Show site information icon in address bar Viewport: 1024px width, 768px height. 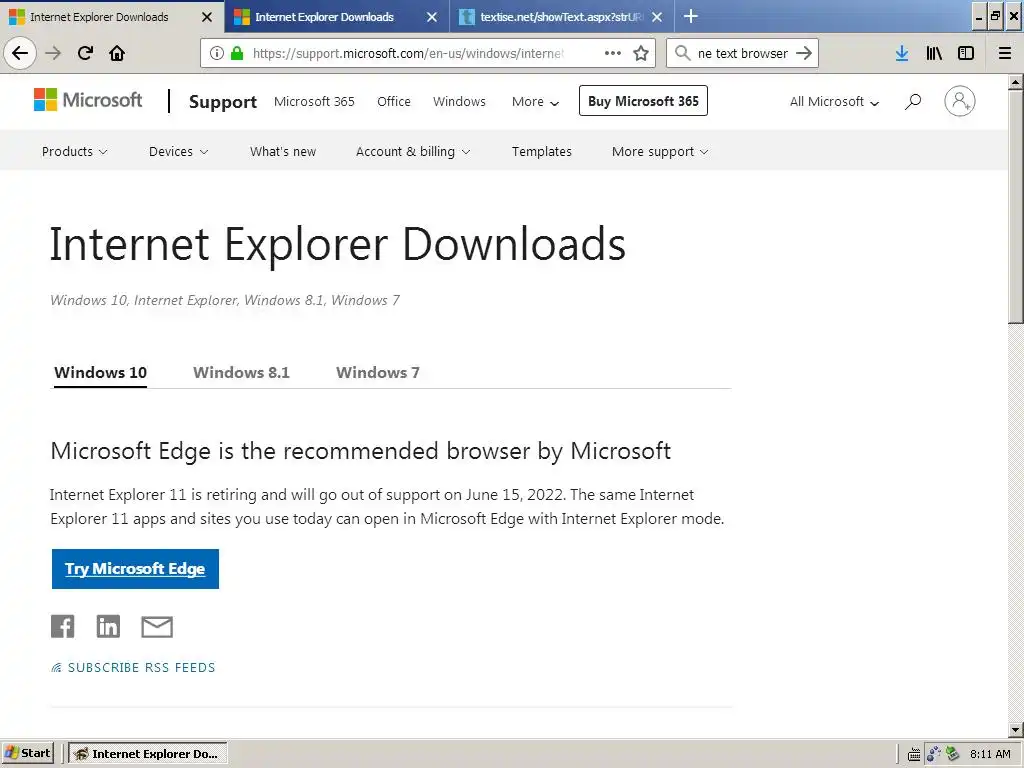[217, 53]
